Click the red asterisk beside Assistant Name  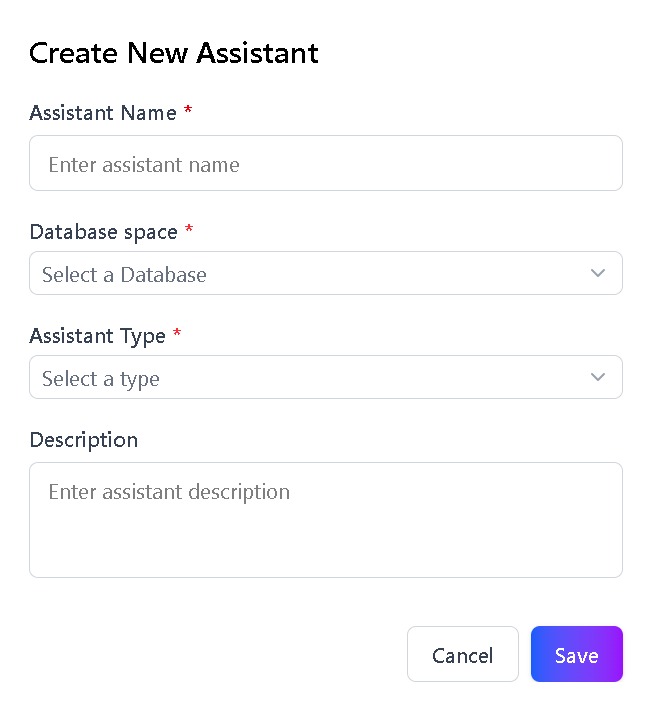pos(188,110)
